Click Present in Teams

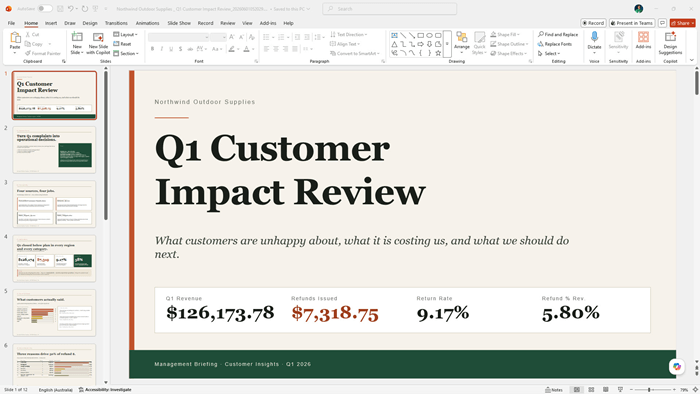pos(632,23)
